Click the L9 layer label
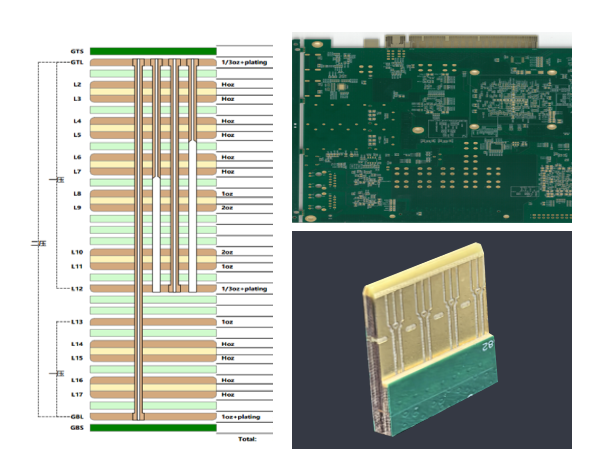601x472 pixels. pyautogui.click(x=78, y=207)
